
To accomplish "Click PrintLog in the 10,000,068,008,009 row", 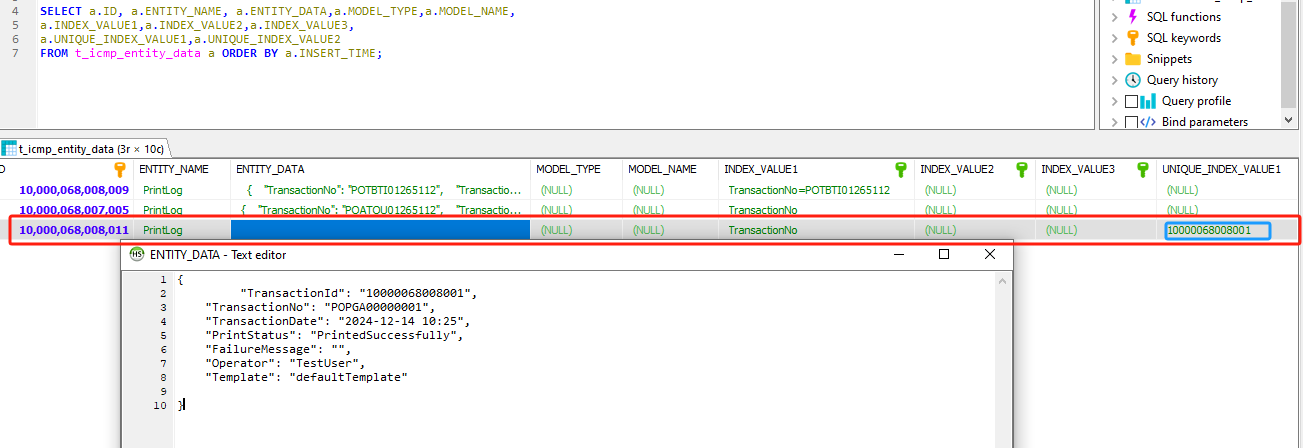I will click(x=163, y=190).
